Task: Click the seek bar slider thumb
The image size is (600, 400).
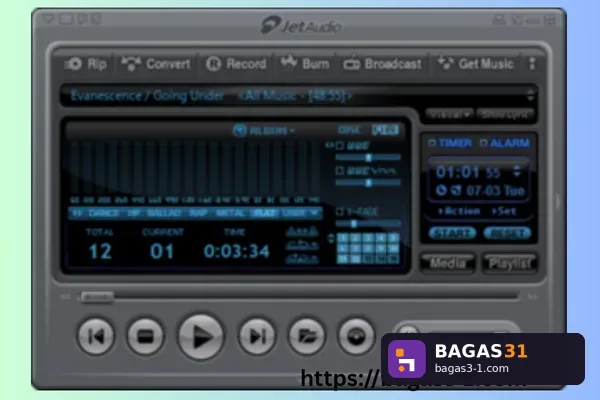Action: [97, 297]
